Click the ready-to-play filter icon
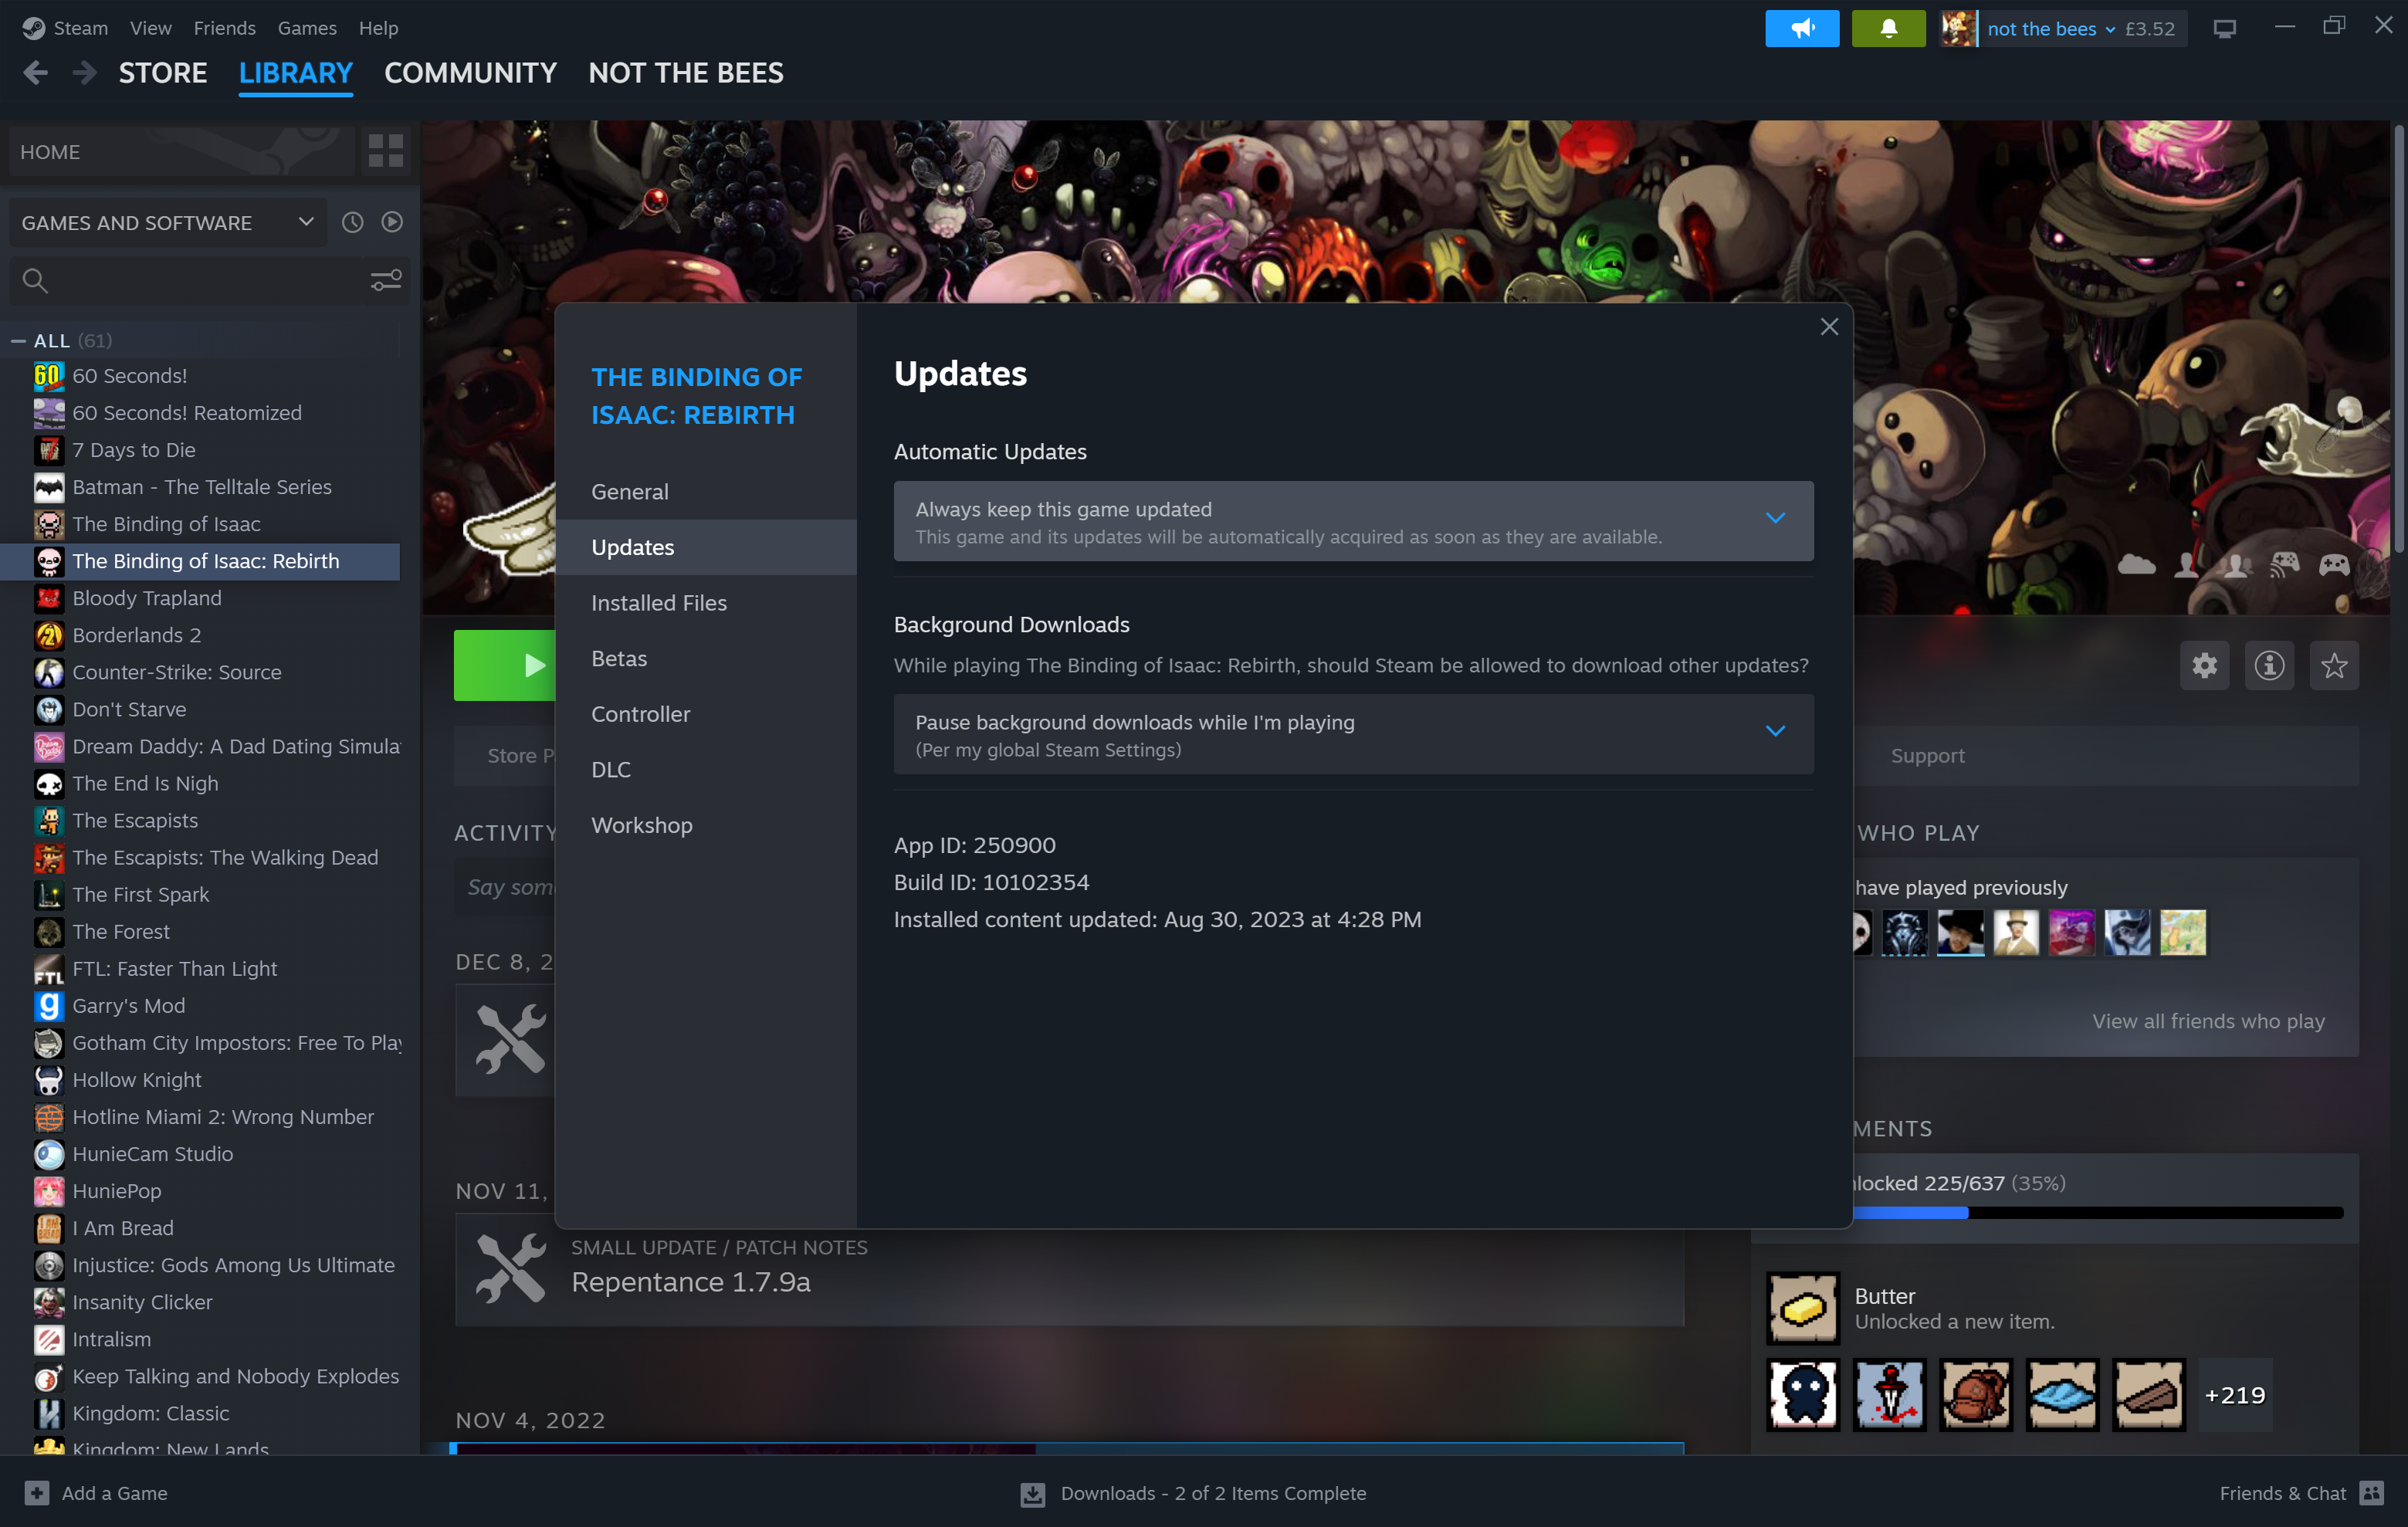Viewport: 2408px width, 1527px height. tap(392, 222)
